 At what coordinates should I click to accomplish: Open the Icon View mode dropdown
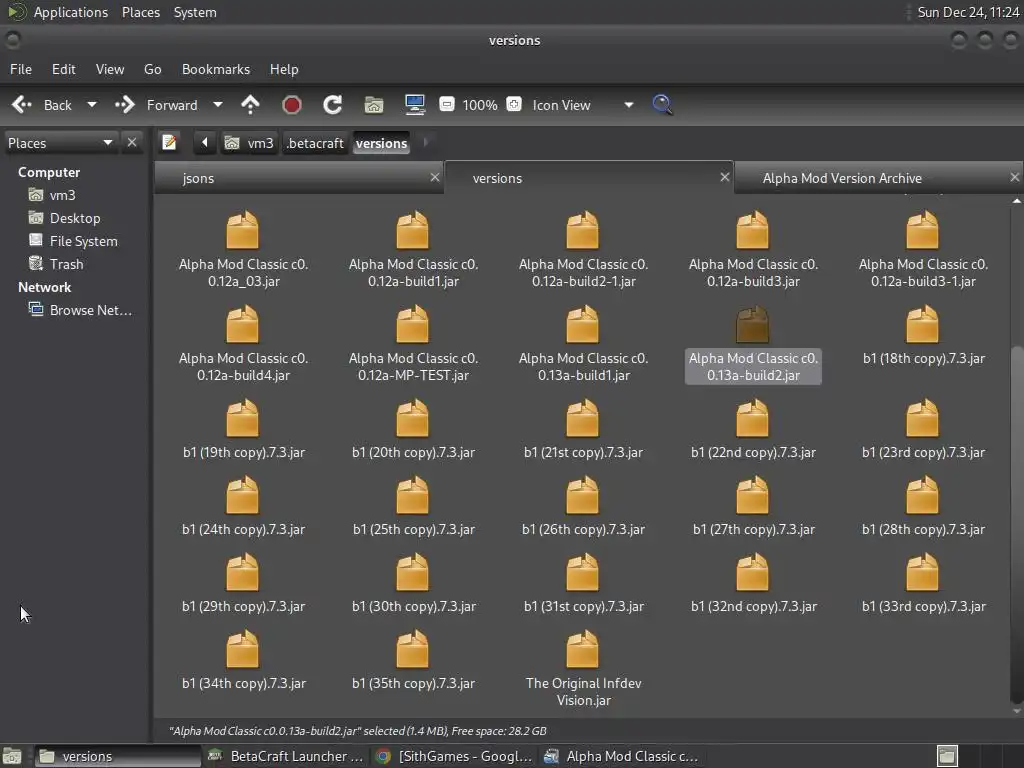point(628,105)
